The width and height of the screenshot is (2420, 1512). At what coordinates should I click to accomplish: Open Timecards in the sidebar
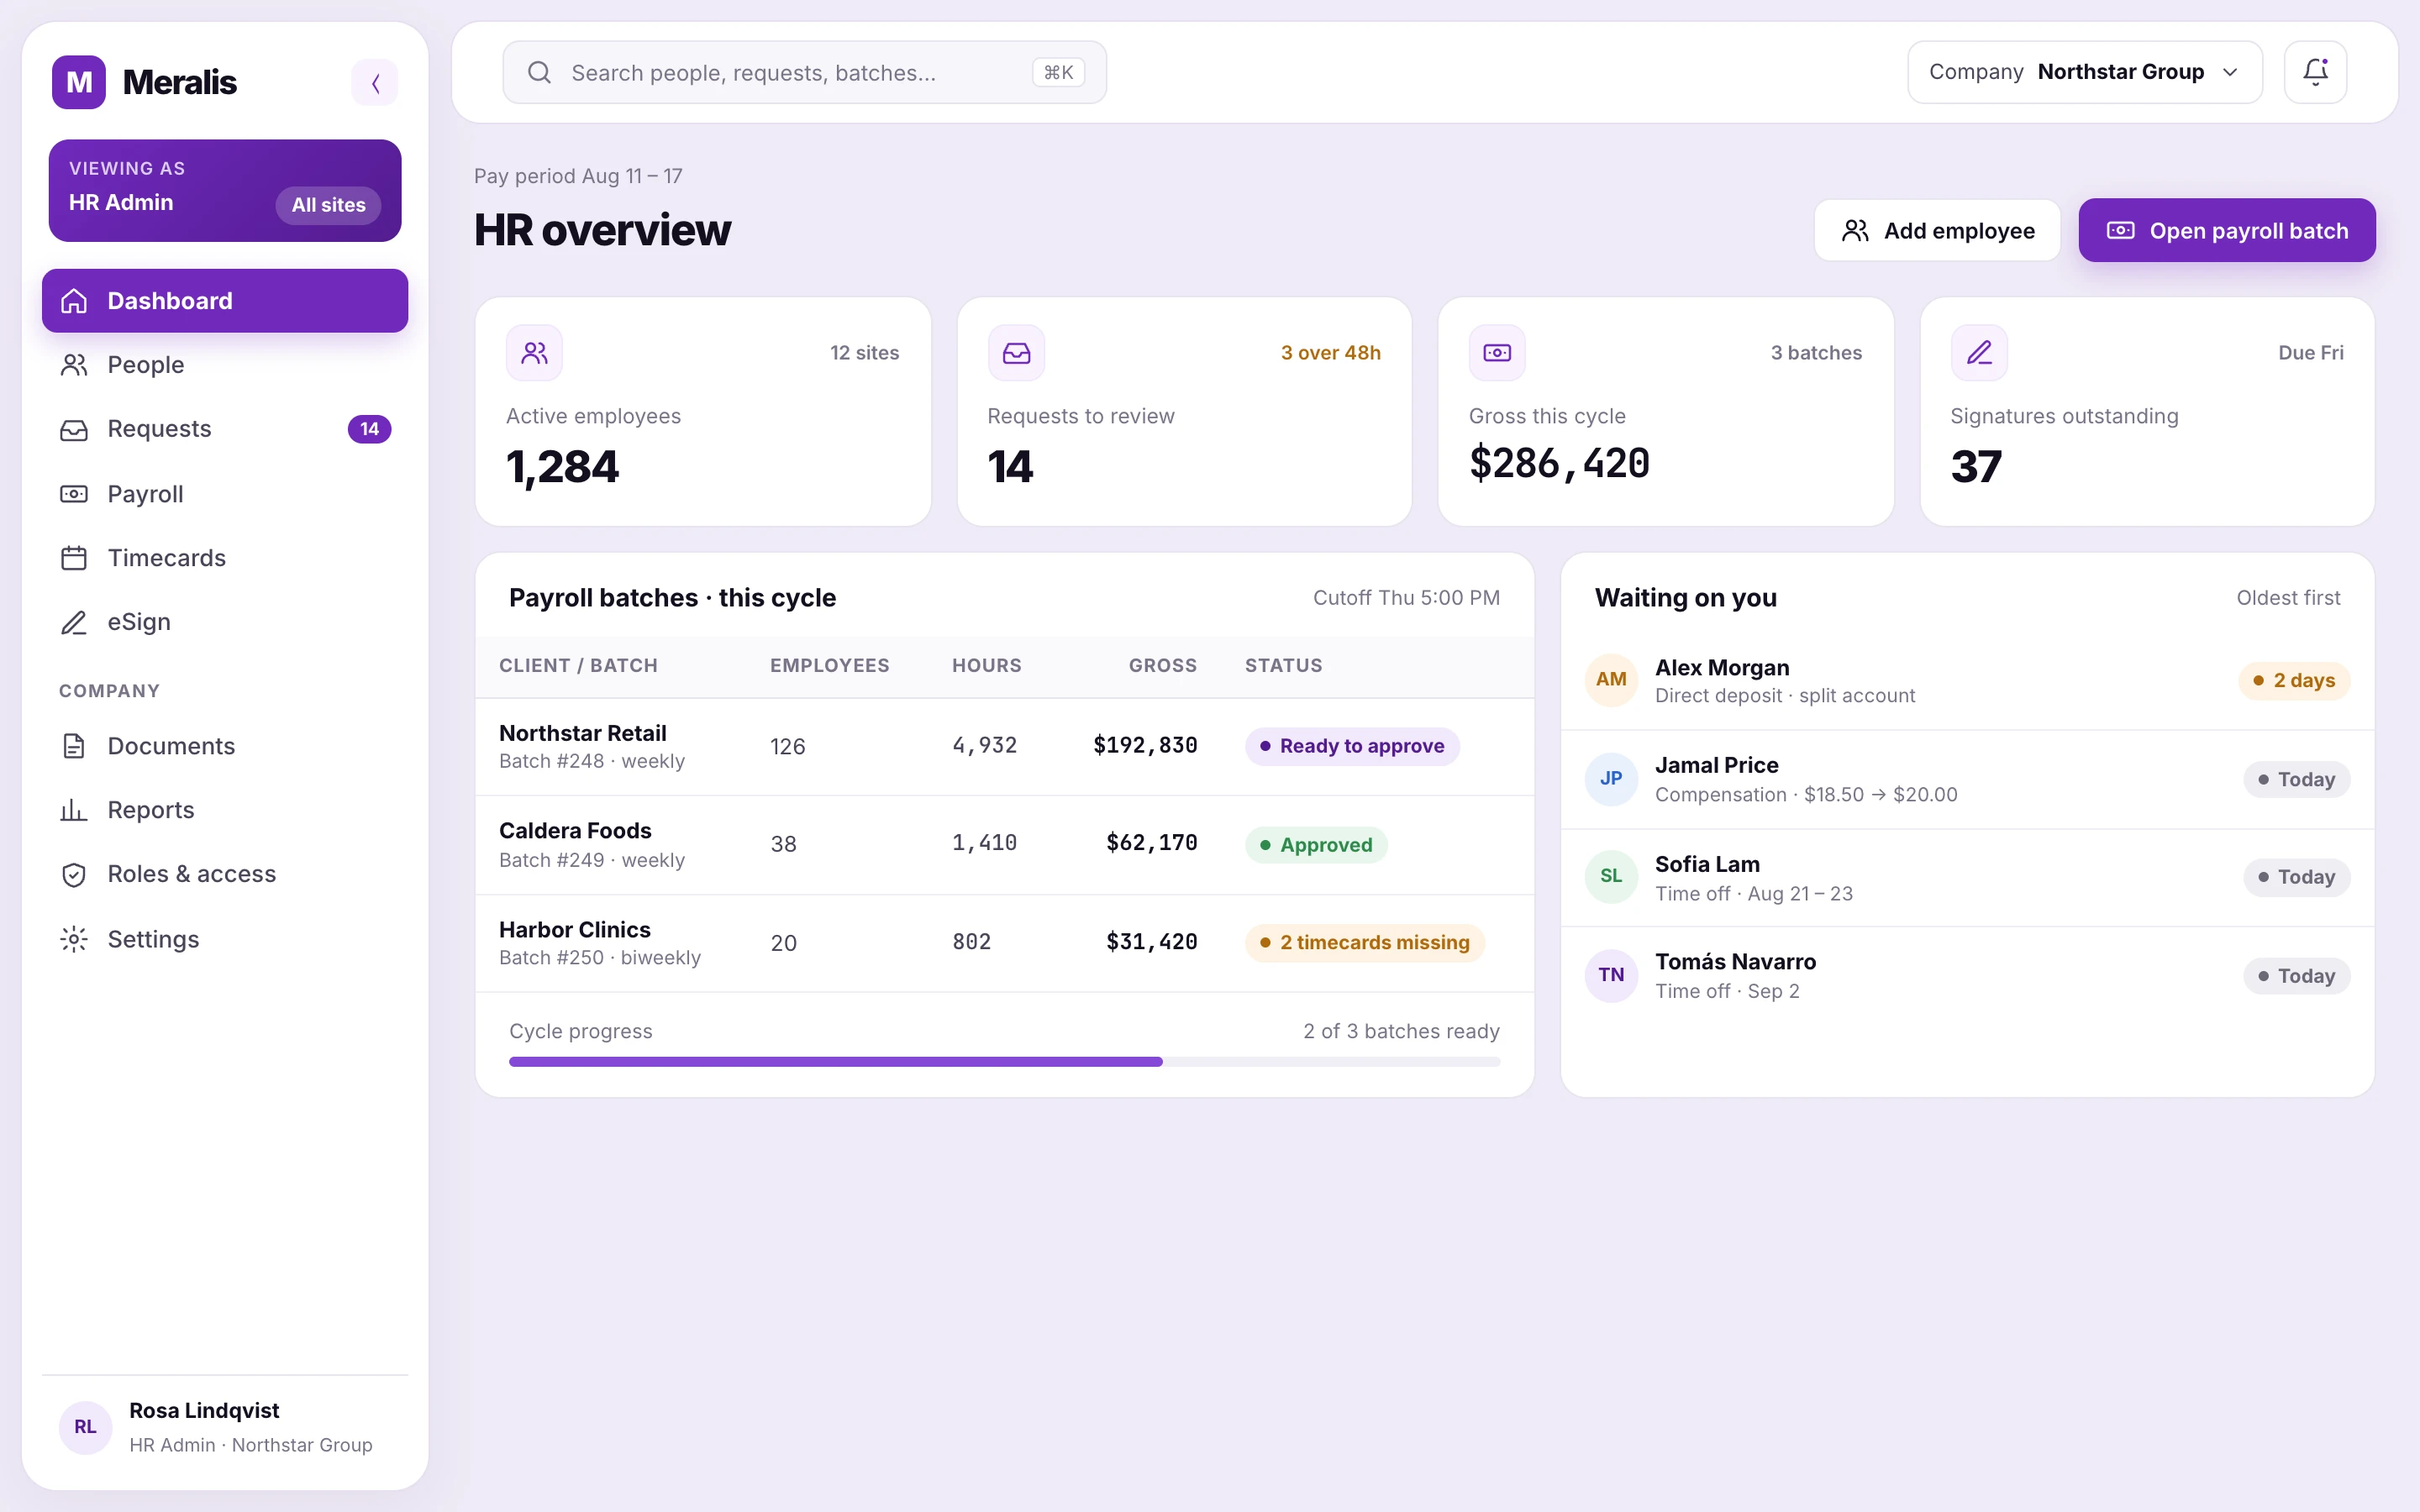point(225,558)
